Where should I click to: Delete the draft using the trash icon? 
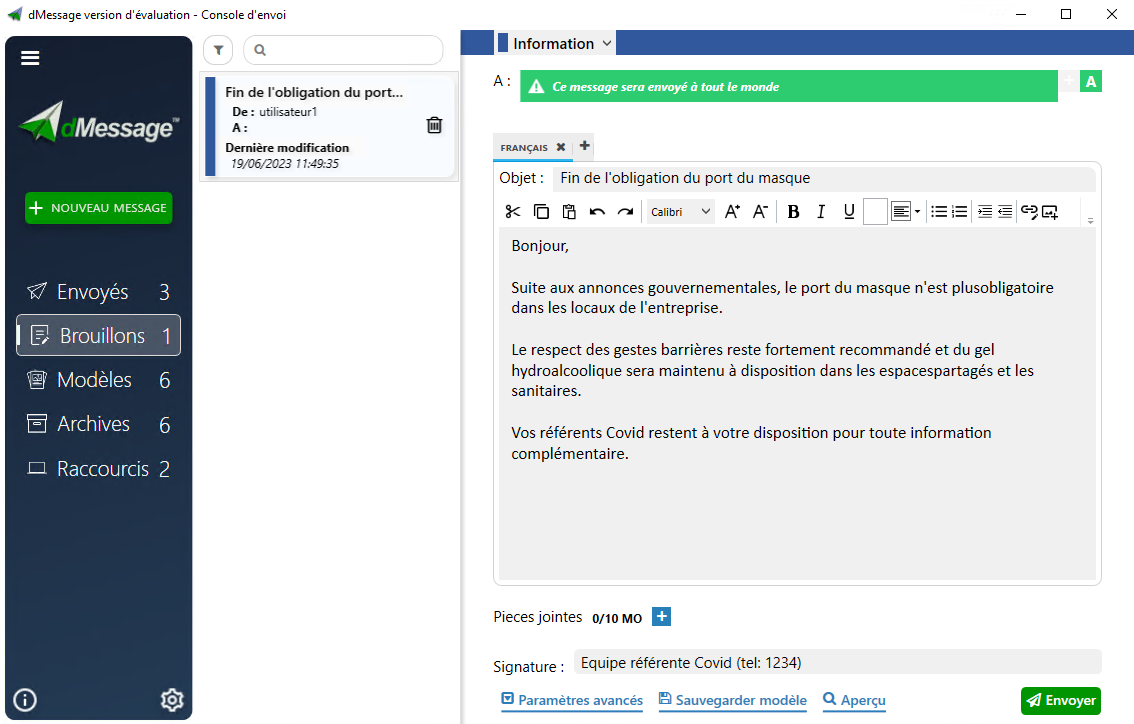pyautogui.click(x=433, y=124)
